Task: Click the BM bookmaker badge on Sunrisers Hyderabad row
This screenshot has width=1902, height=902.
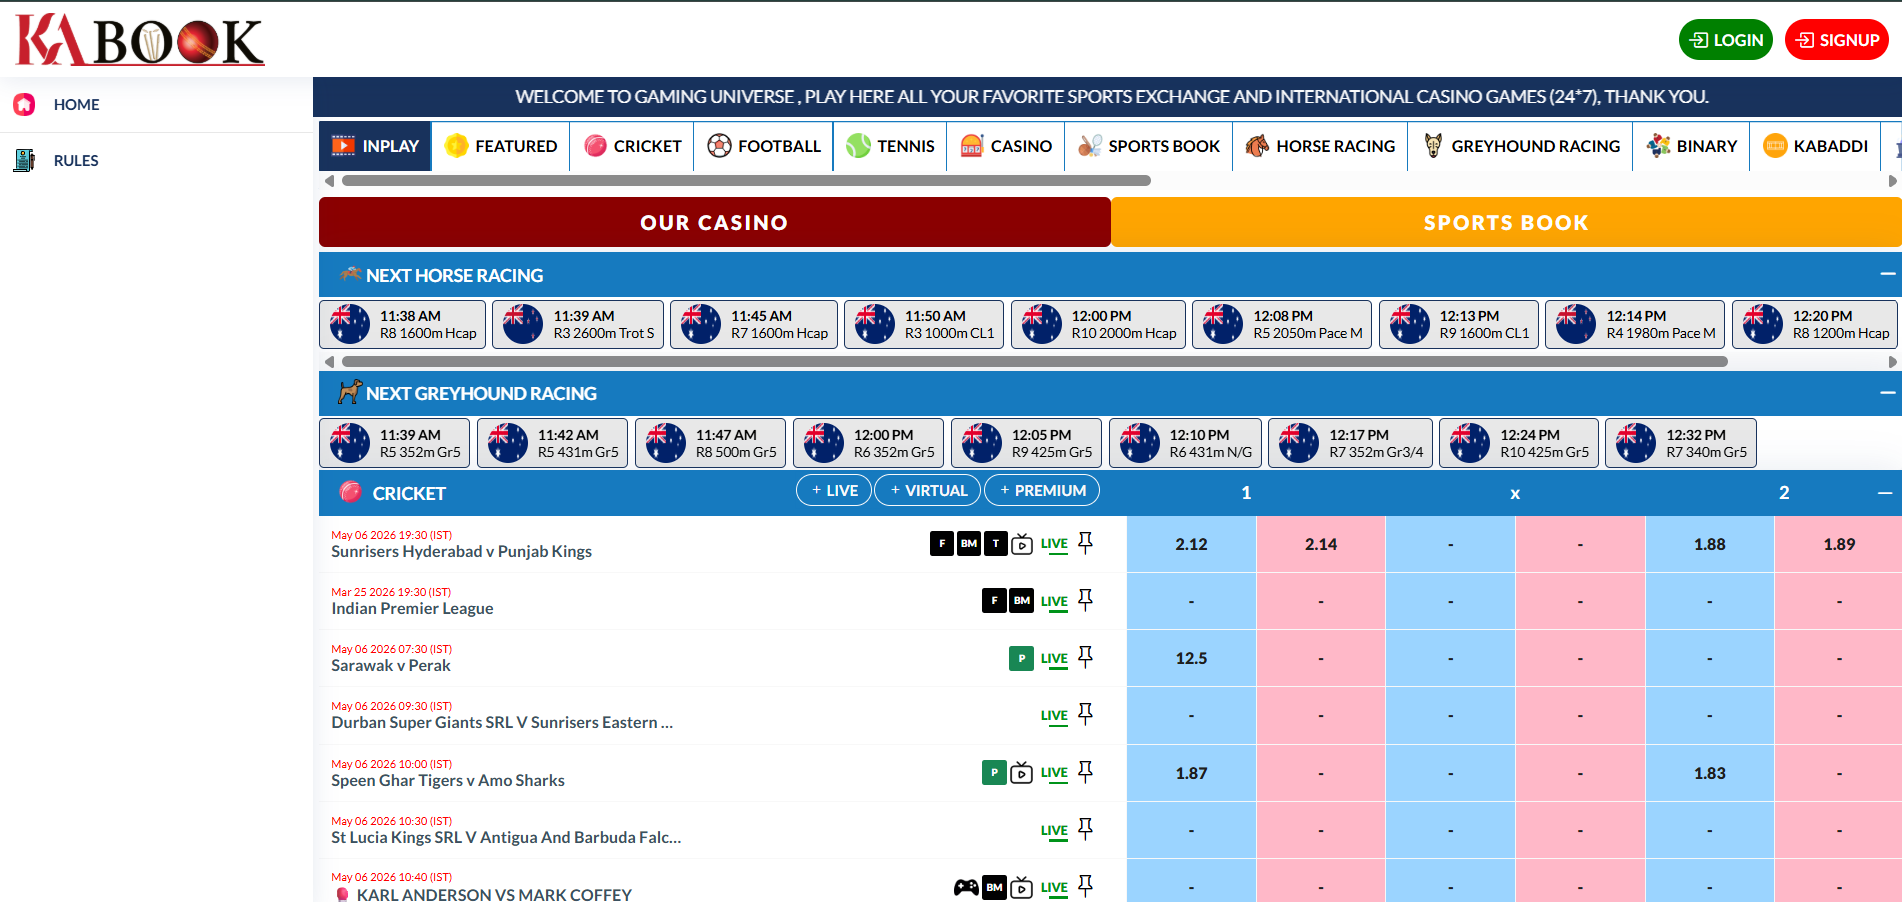Action: (x=969, y=543)
